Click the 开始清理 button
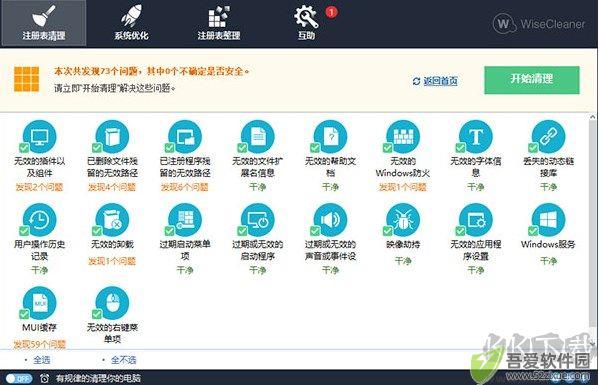Viewport: 599px width, 385px height. [x=532, y=80]
